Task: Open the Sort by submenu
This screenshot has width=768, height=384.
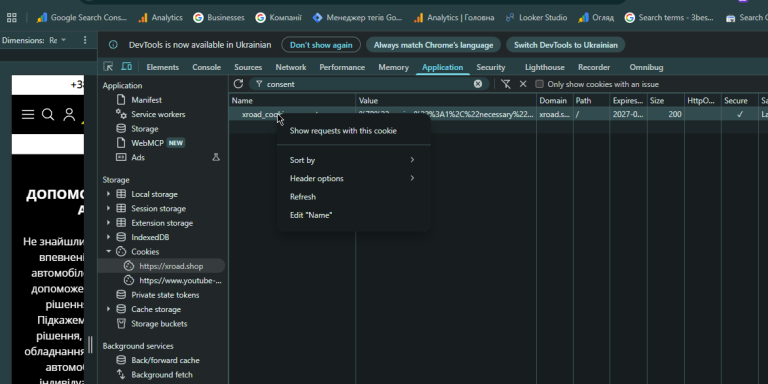Action: pos(354,160)
